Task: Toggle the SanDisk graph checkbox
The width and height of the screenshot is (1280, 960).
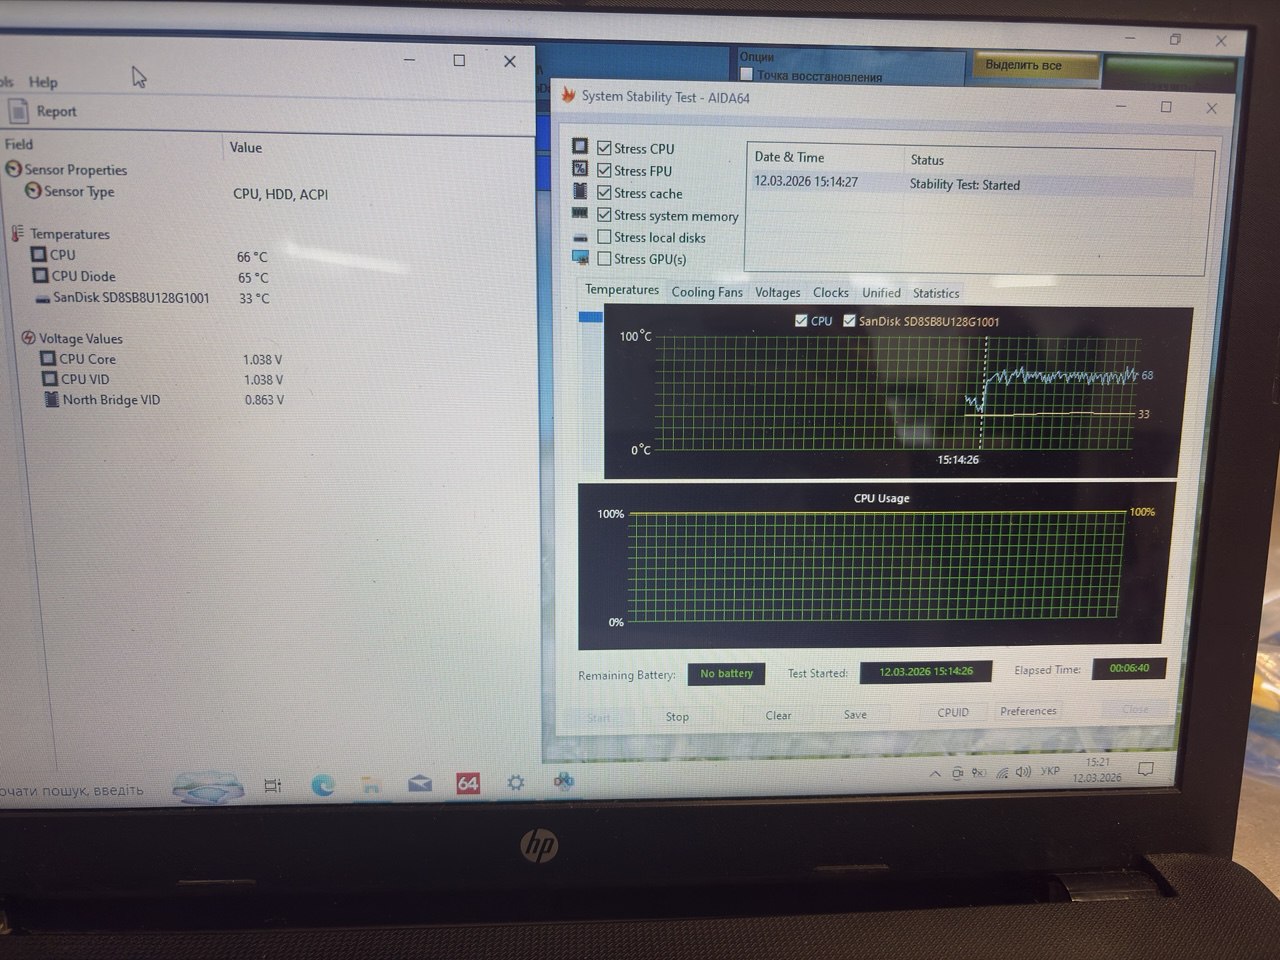Action: [849, 321]
